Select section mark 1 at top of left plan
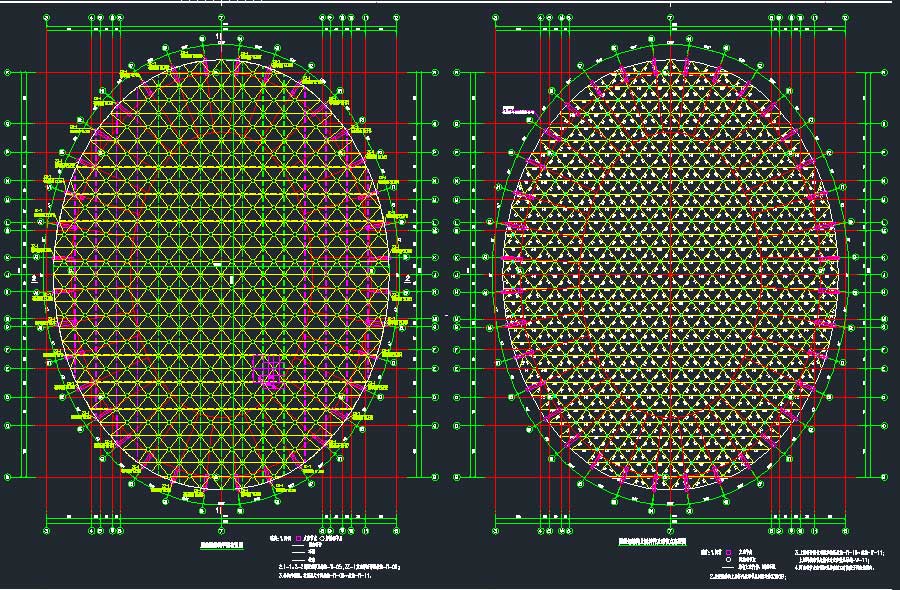 pos(218,37)
